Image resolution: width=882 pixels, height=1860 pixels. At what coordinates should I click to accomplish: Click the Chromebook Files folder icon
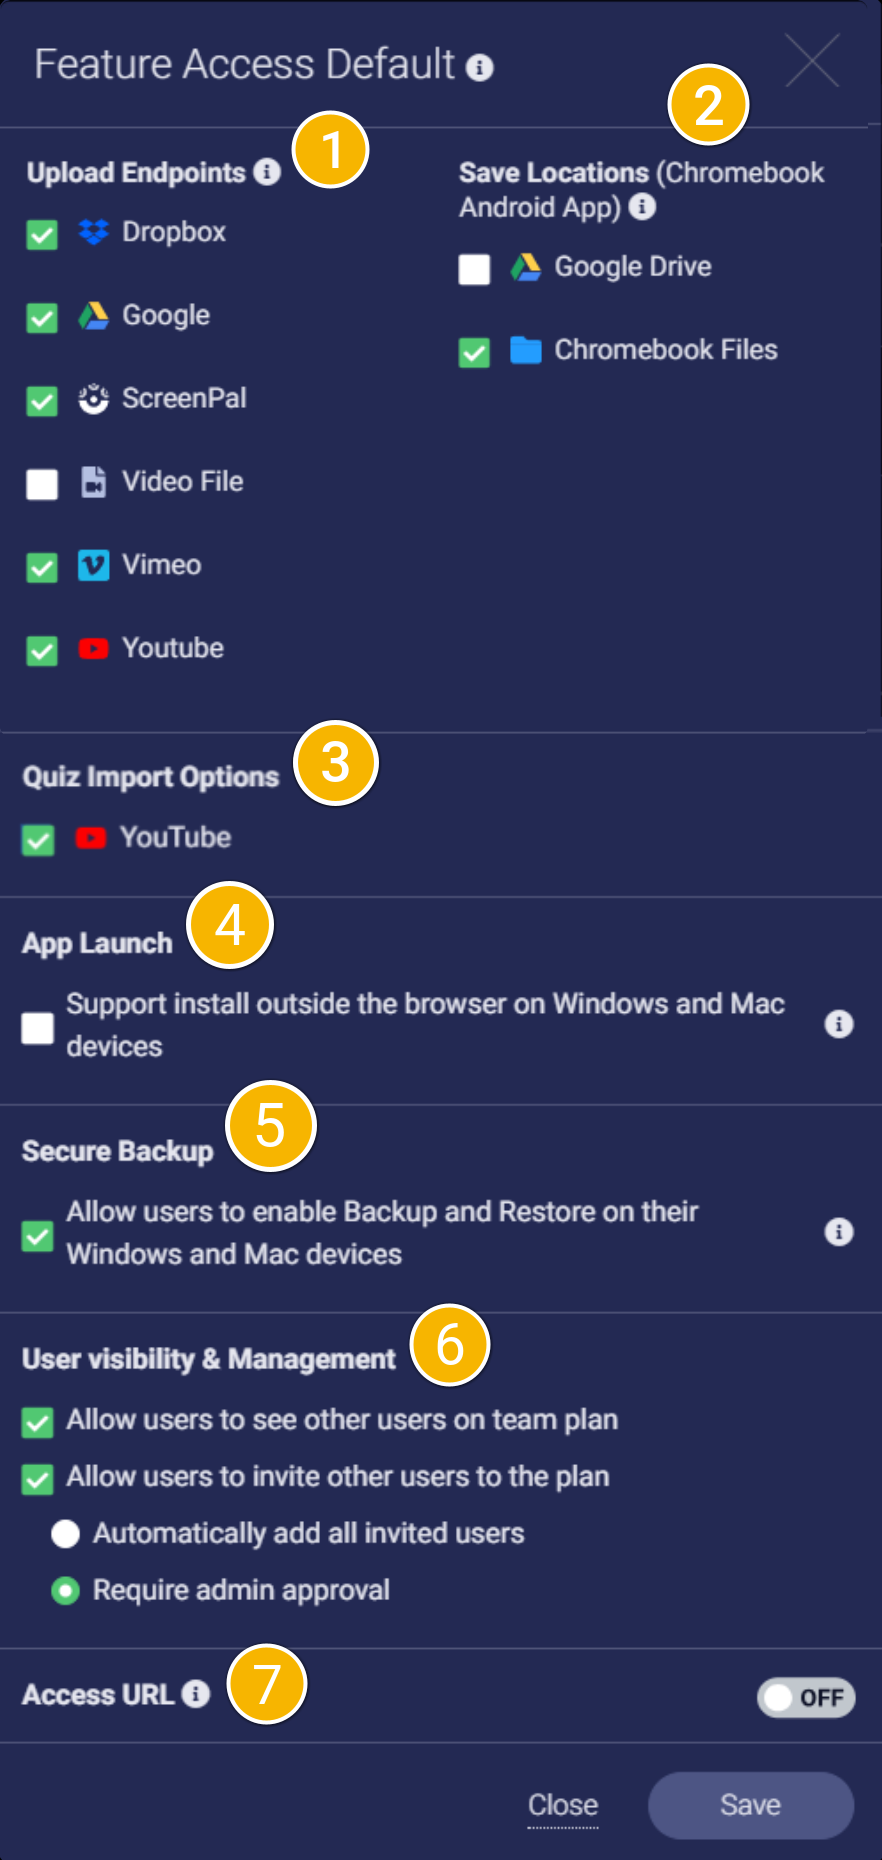pos(526,350)
